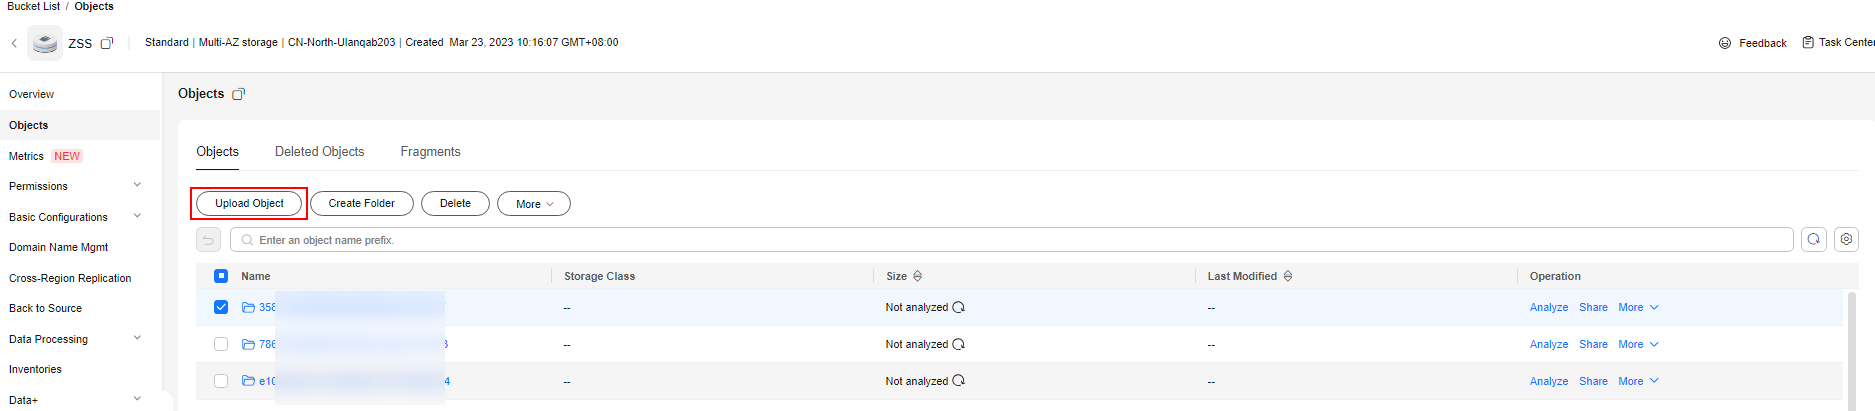
Task: Open the list settings gear icon
Action: [x=1847, y=240]
